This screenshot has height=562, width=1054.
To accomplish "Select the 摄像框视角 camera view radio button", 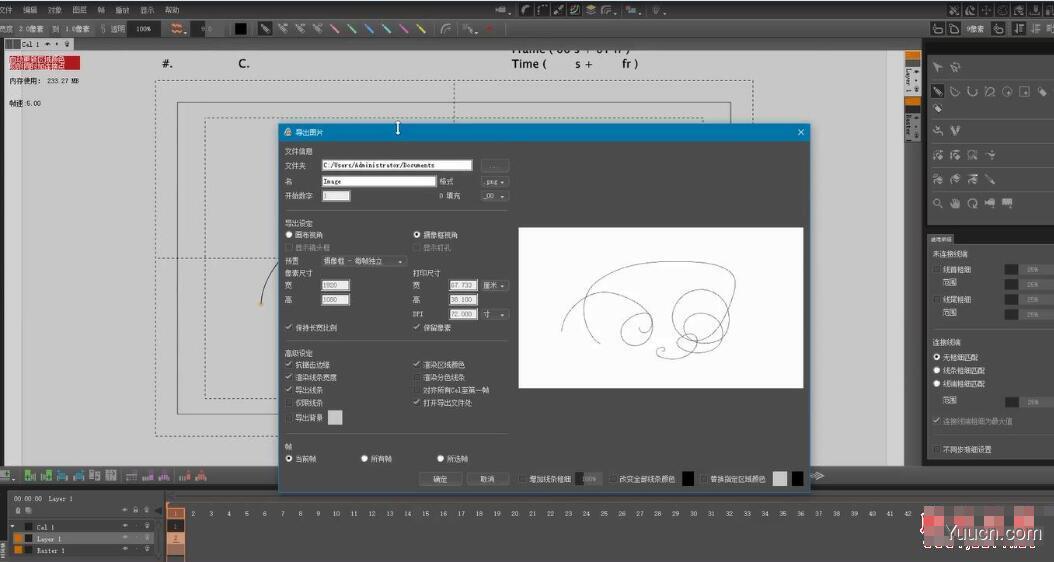I will coord(417,235).
